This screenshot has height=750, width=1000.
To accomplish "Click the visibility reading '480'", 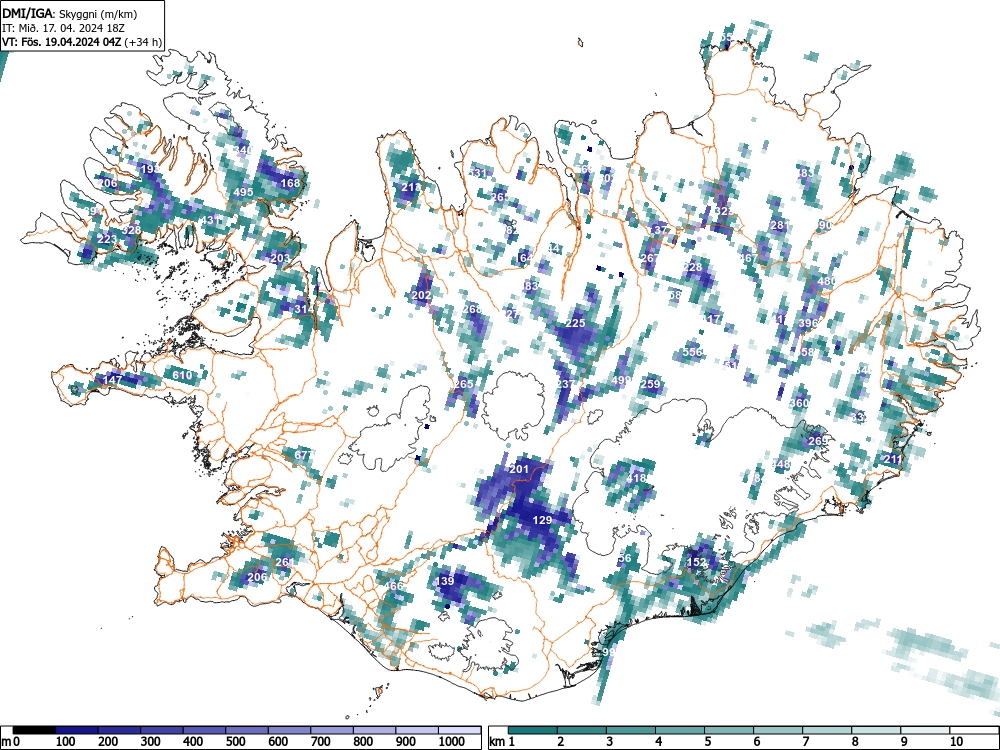I will coord(826,281).
